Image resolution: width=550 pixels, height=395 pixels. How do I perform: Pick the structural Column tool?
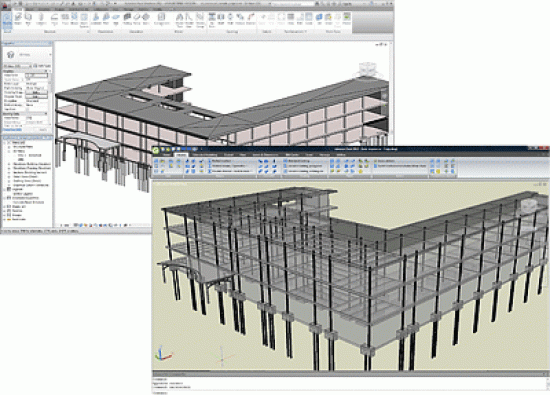(x=41, y=19)
